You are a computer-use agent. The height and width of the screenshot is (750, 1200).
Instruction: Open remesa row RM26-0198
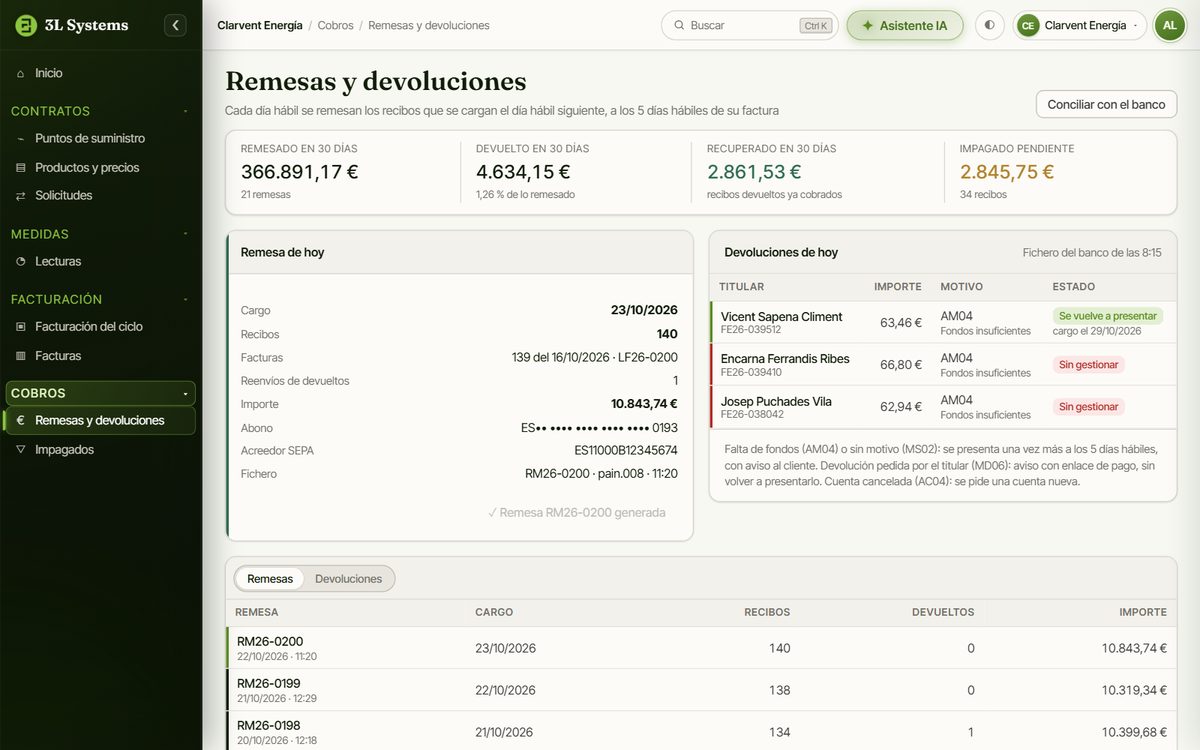click(701, 732)
